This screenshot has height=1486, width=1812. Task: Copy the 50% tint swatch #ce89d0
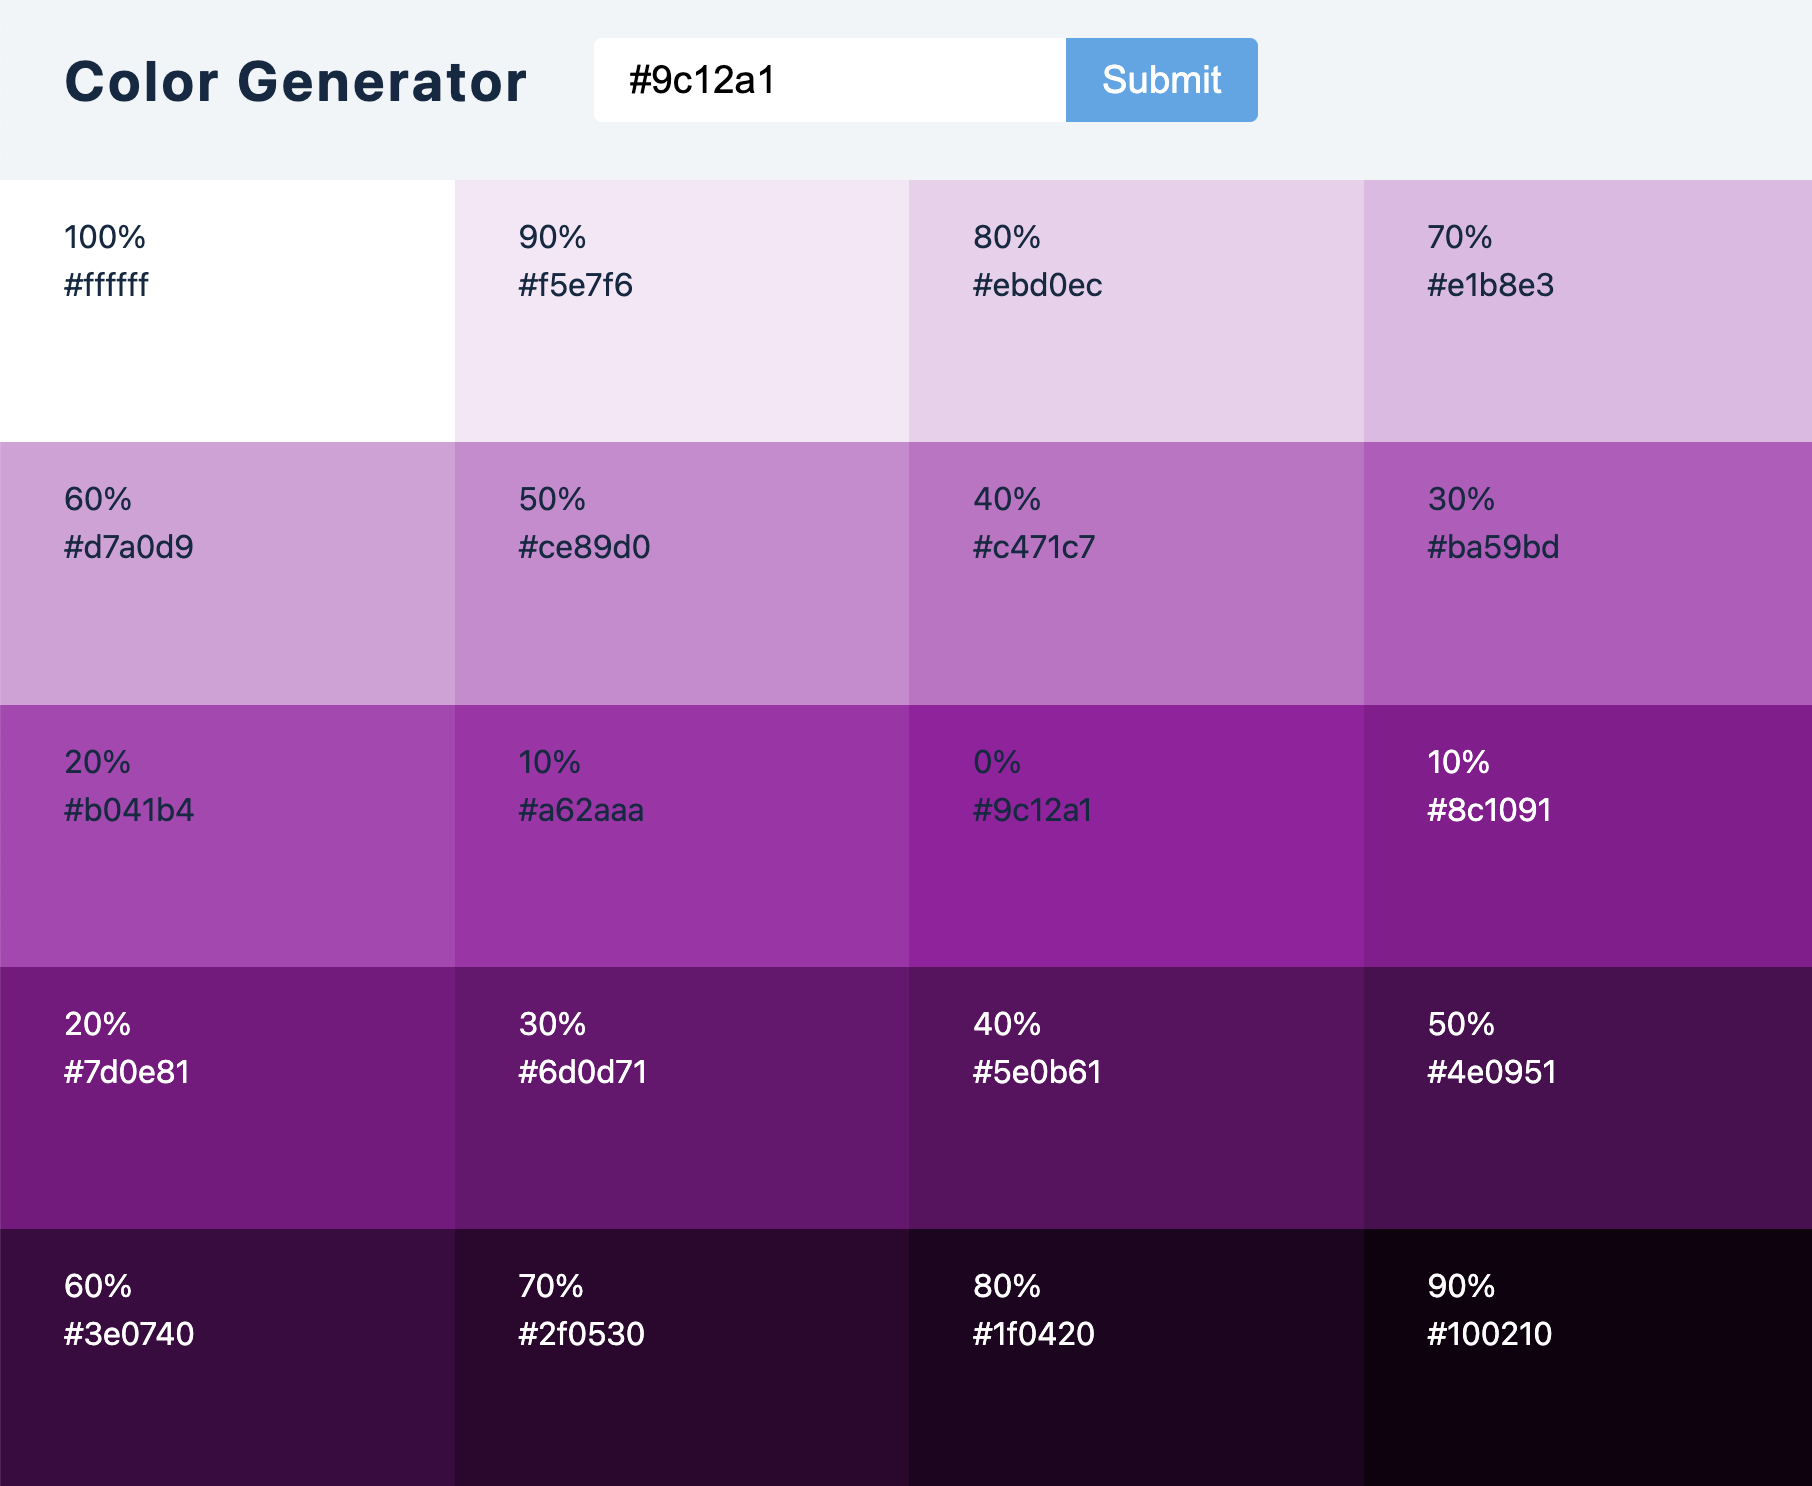click(682, 573)
